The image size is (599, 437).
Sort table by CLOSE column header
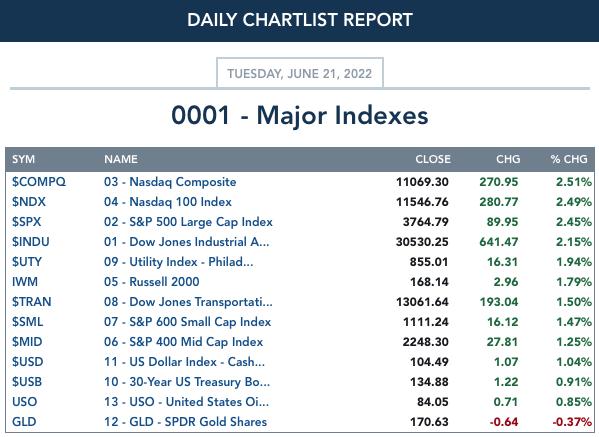433,159
